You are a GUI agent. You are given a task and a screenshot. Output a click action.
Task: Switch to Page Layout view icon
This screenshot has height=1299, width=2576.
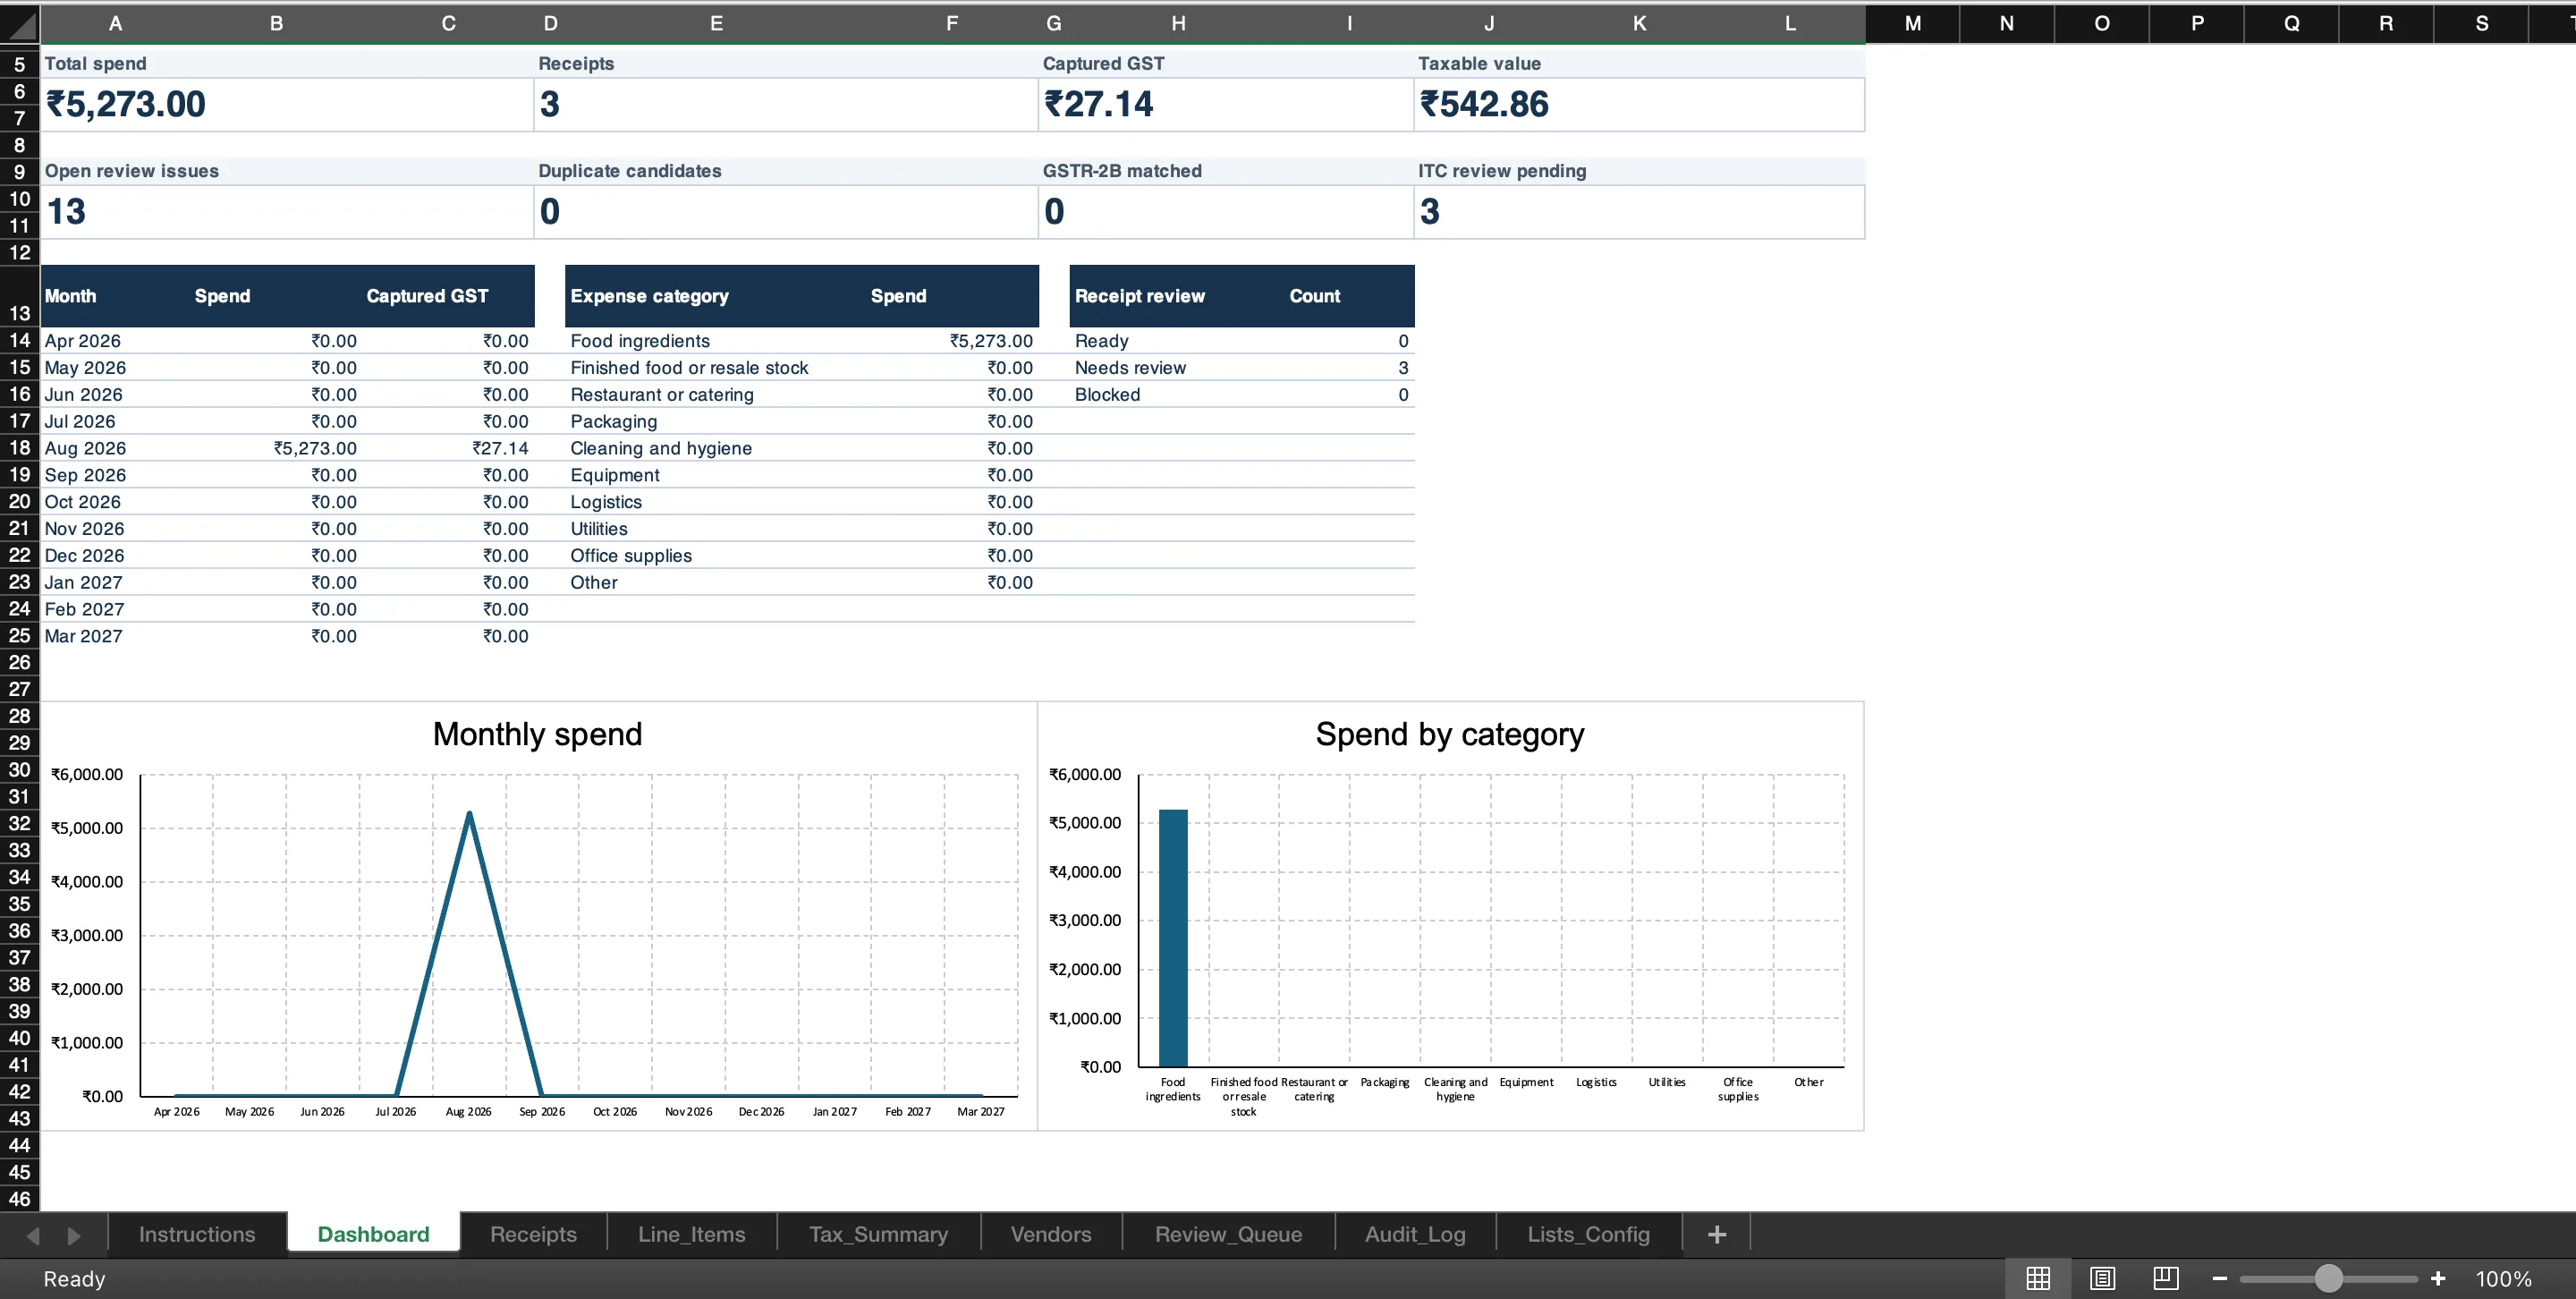tap(2102, 1278)
